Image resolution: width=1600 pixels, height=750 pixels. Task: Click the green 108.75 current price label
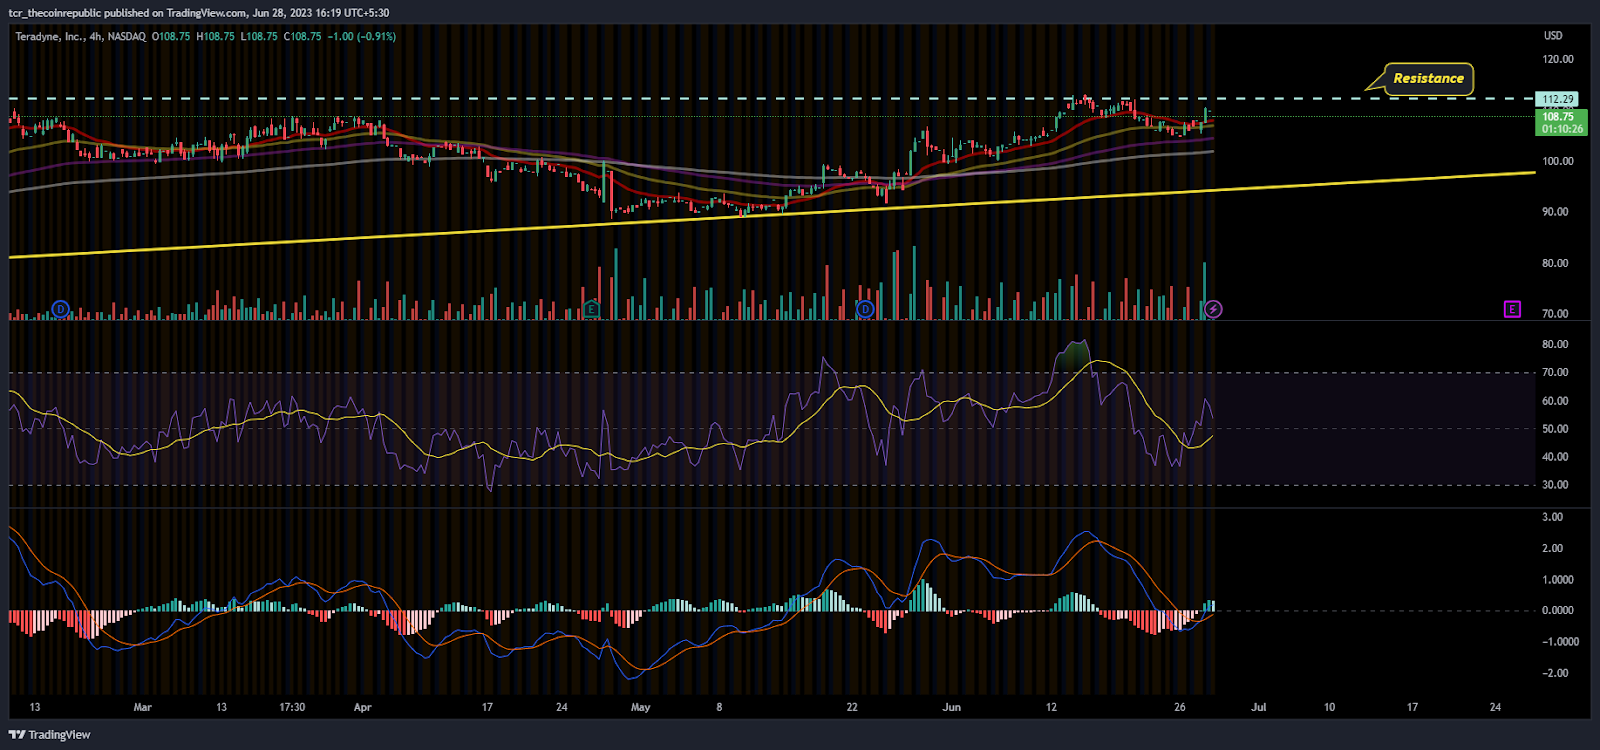[1561, 122]
